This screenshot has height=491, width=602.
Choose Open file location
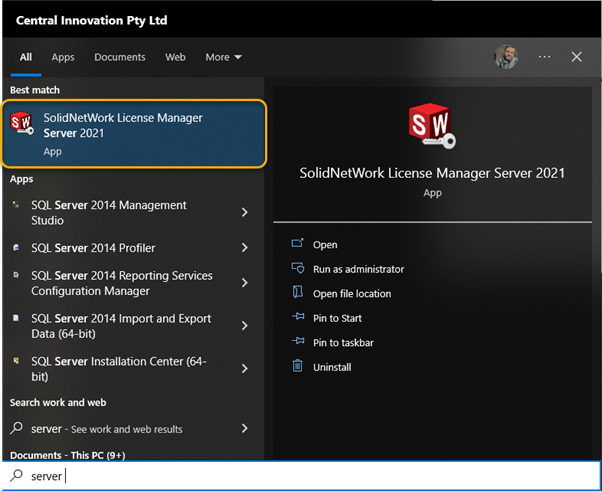(x=352, y=294)
